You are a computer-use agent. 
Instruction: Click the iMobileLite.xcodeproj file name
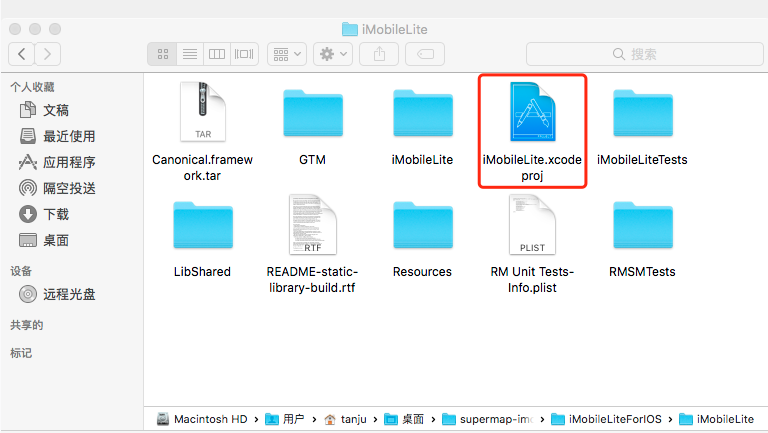click(x=532, y=168)
